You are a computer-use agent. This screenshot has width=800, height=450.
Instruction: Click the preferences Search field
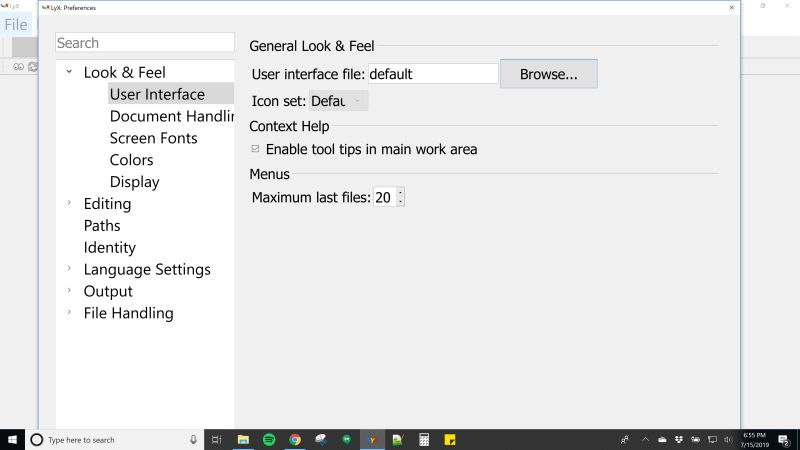pos(145,43)
